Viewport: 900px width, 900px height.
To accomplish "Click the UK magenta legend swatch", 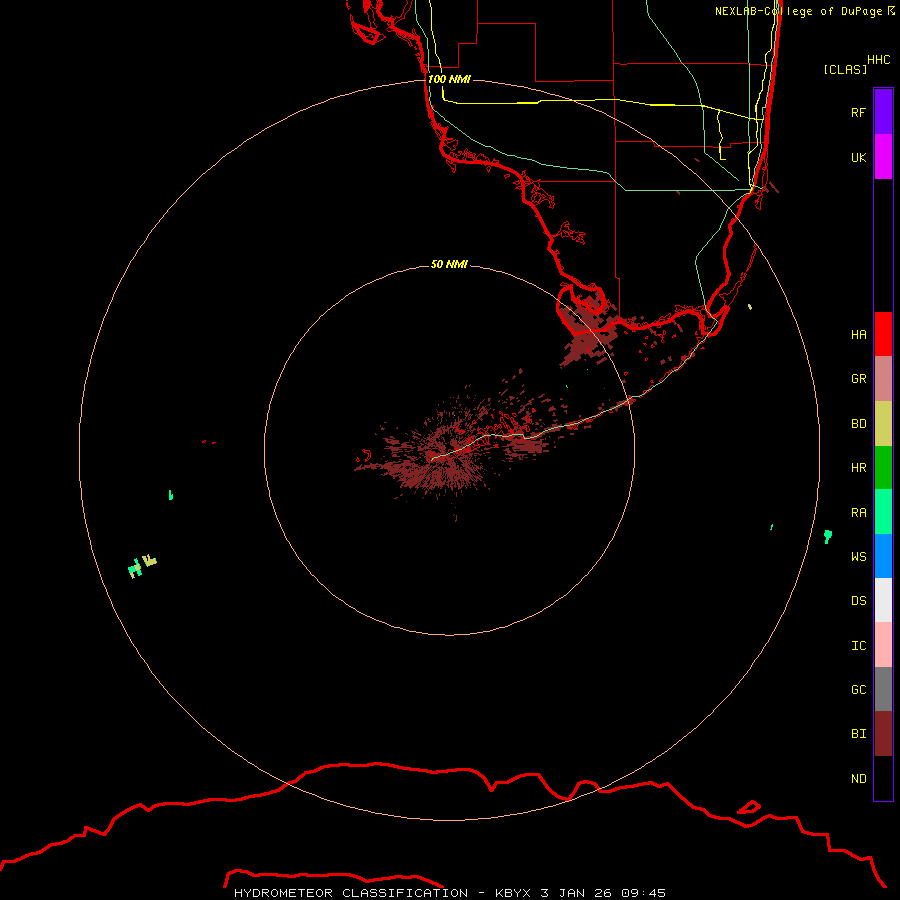I will click(883, 157).
